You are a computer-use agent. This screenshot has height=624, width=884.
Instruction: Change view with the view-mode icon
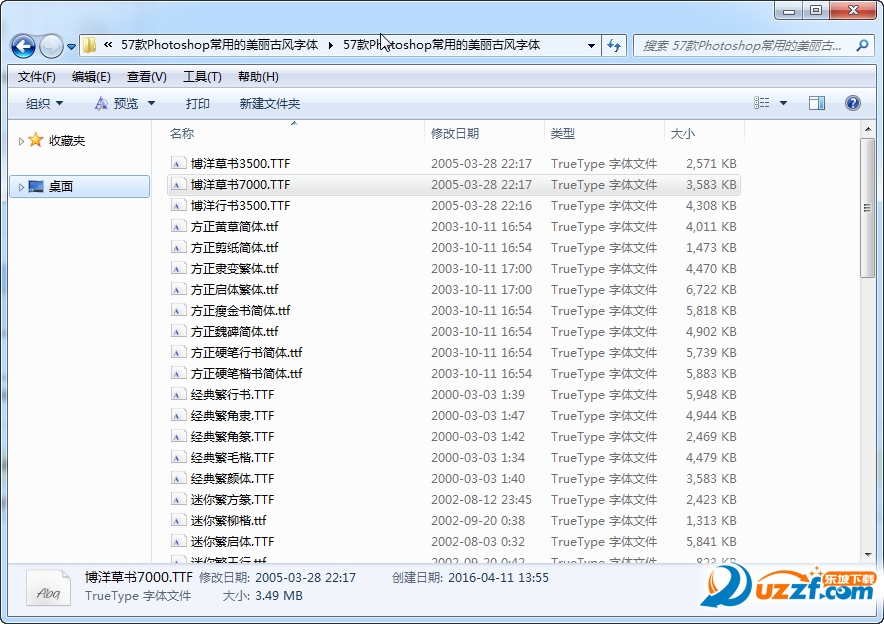(762, 103)
